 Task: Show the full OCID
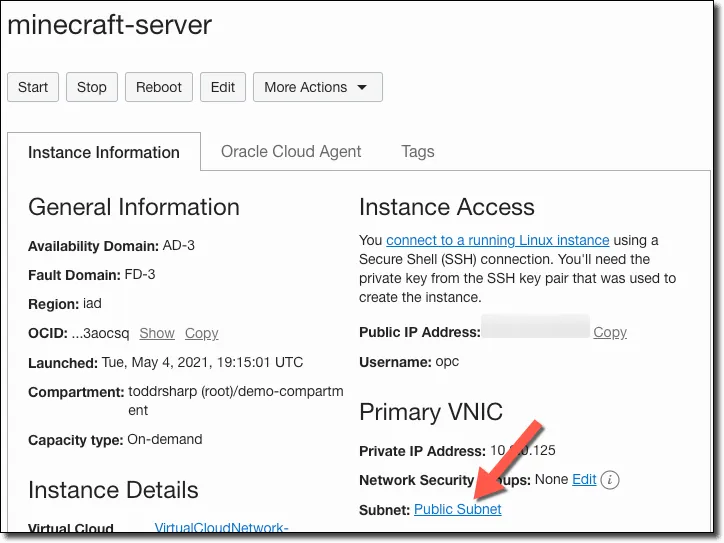157,333
